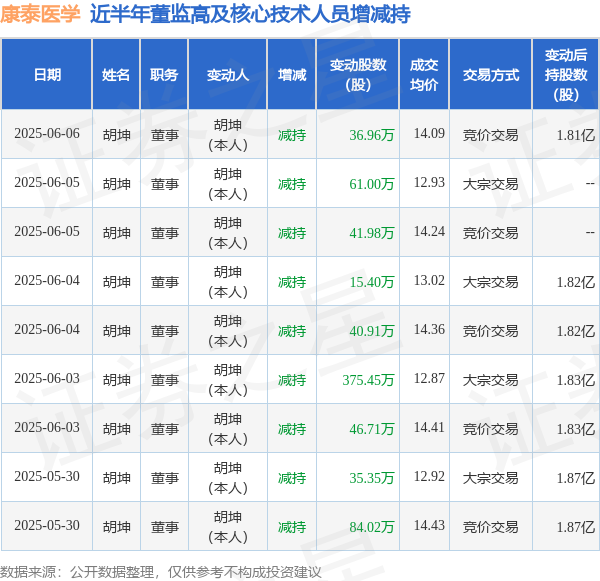Click the average price 13.02
Screen dimensions: 600x581
[x=429, y=280]
